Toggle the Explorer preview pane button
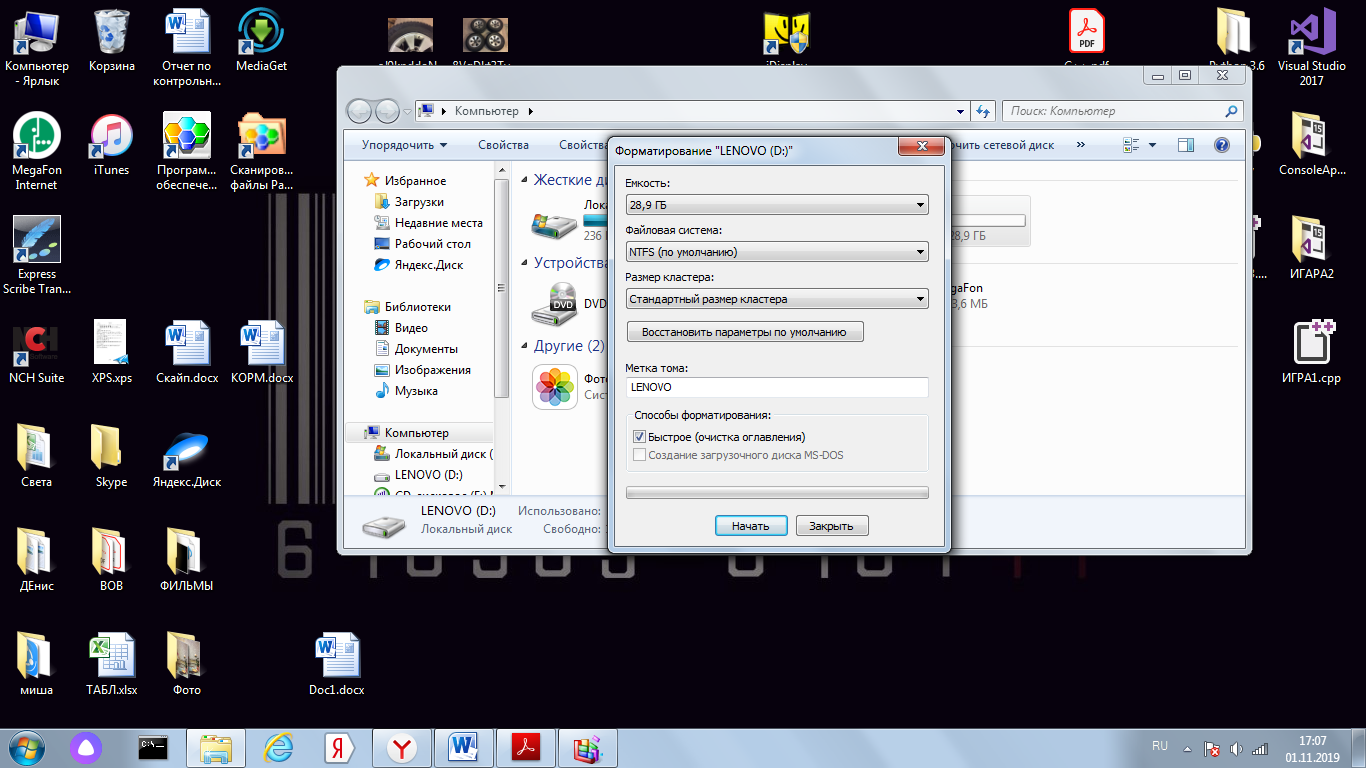Viewport: 1366px width, 768px height. pos(1186,145)
